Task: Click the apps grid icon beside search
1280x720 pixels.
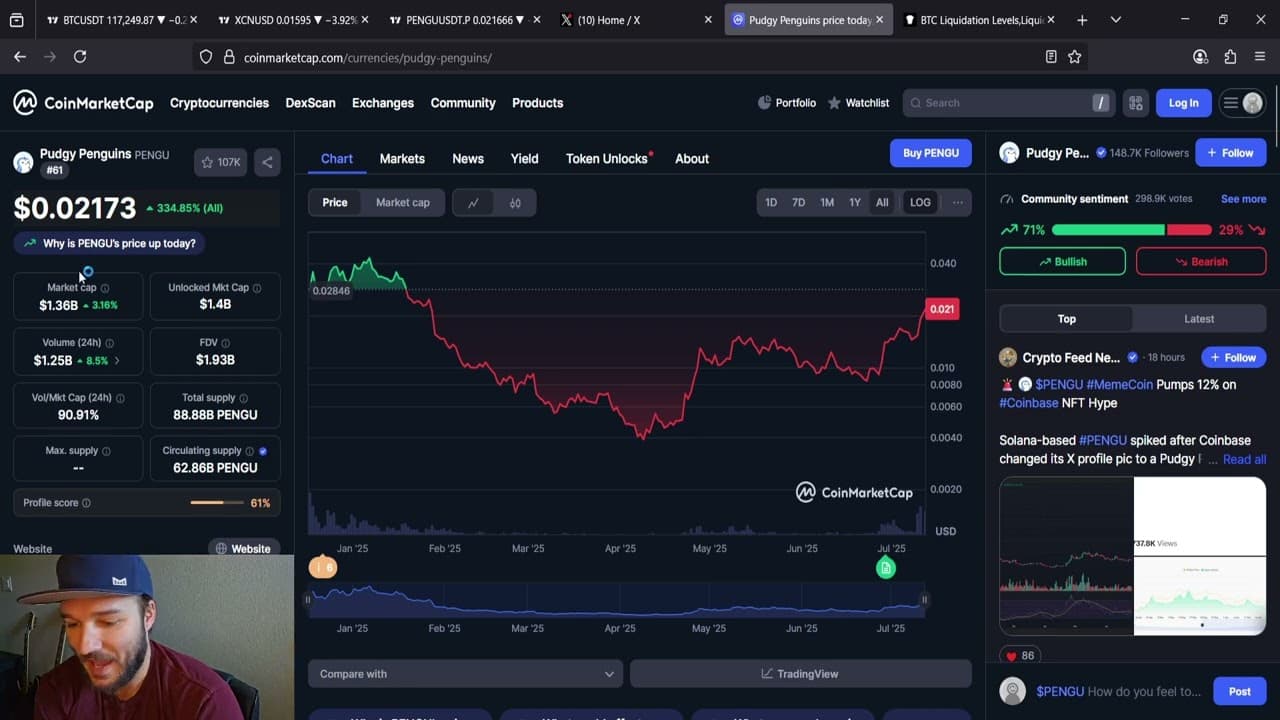Action: tap(1136, 103)
